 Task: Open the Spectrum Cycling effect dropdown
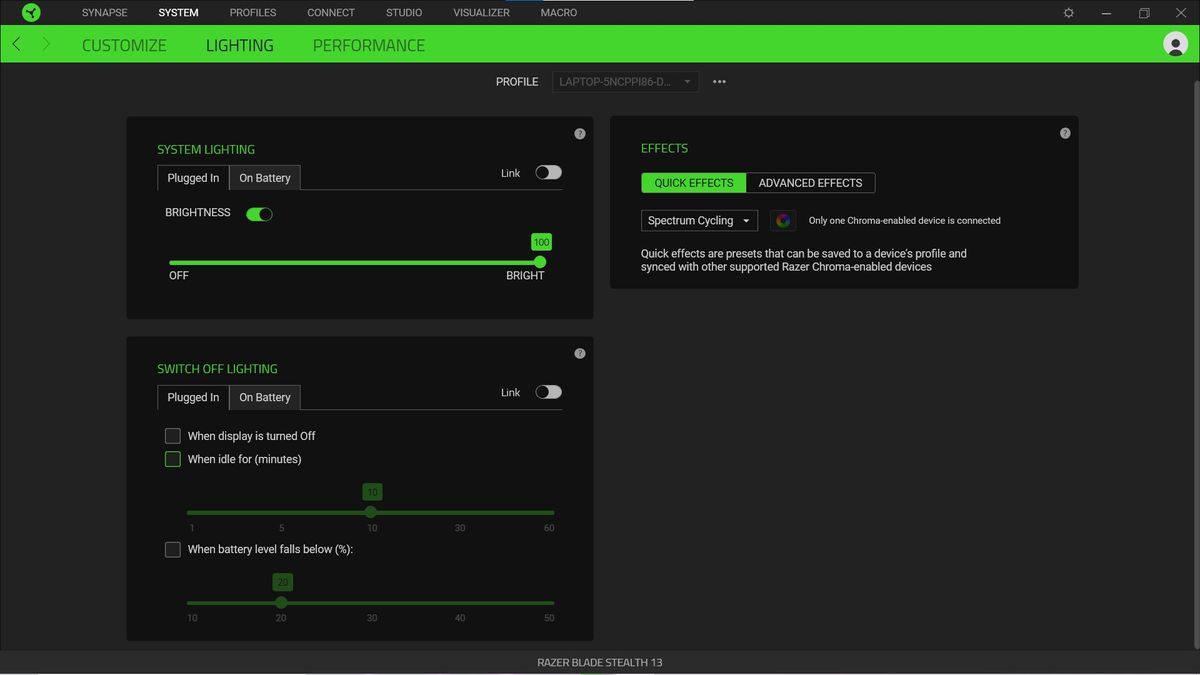point(699,221)
